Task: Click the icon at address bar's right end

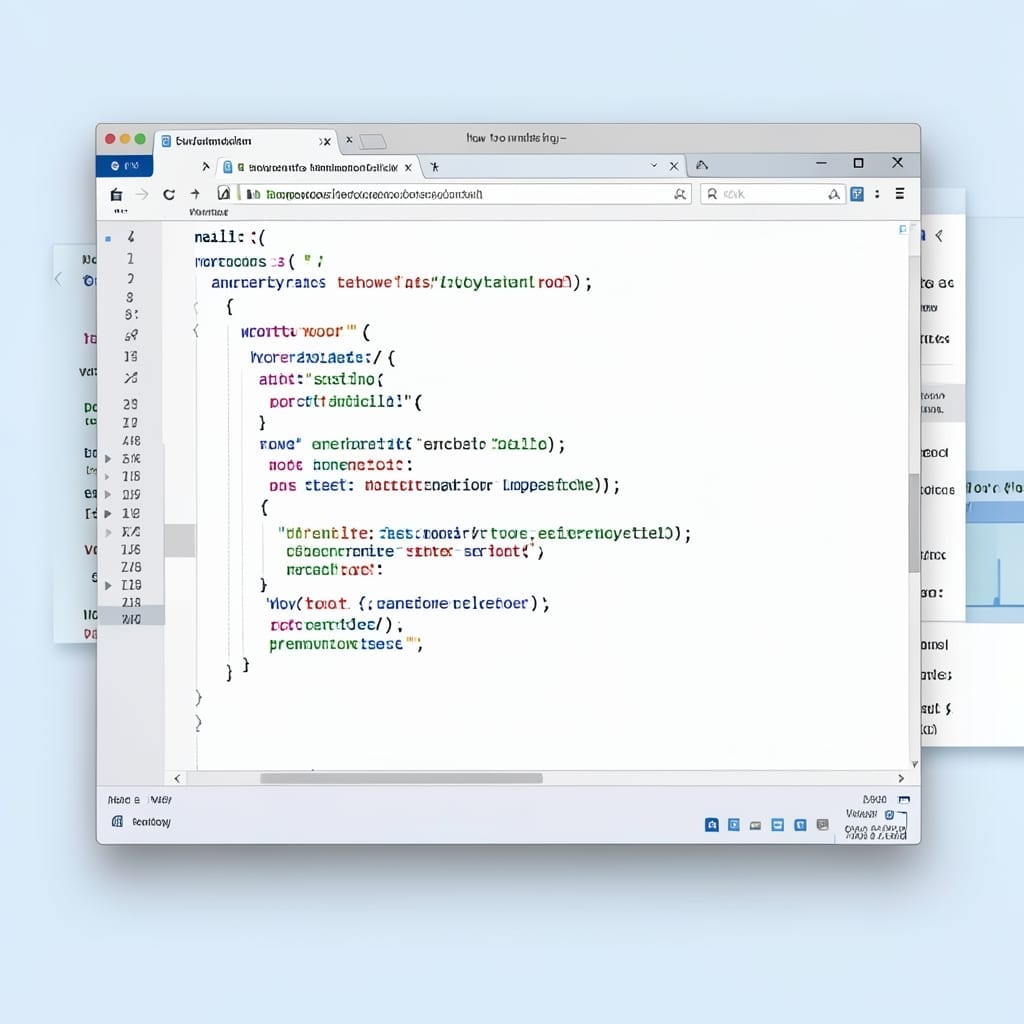Action: pyautogui.click(x=680, y=194)
